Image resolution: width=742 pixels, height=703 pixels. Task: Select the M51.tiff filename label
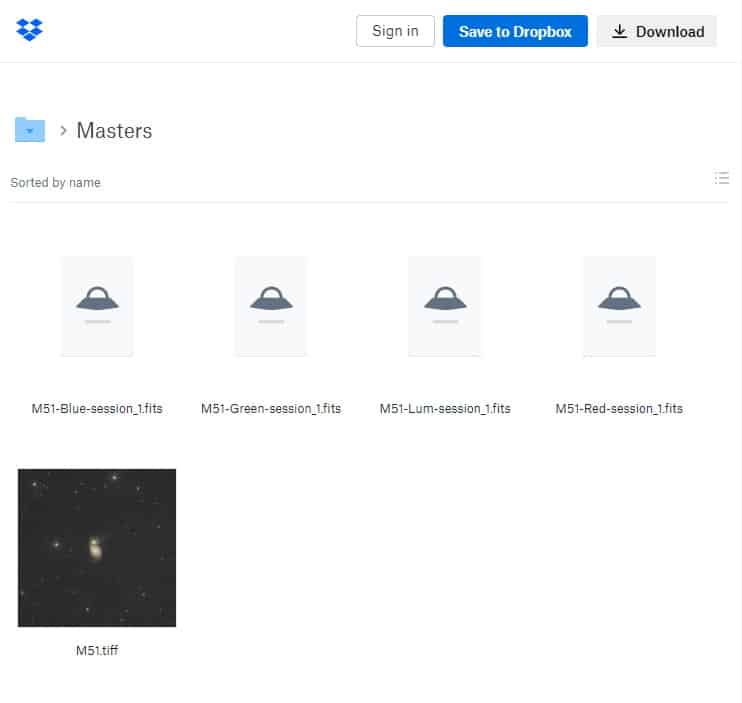point(97,650)
